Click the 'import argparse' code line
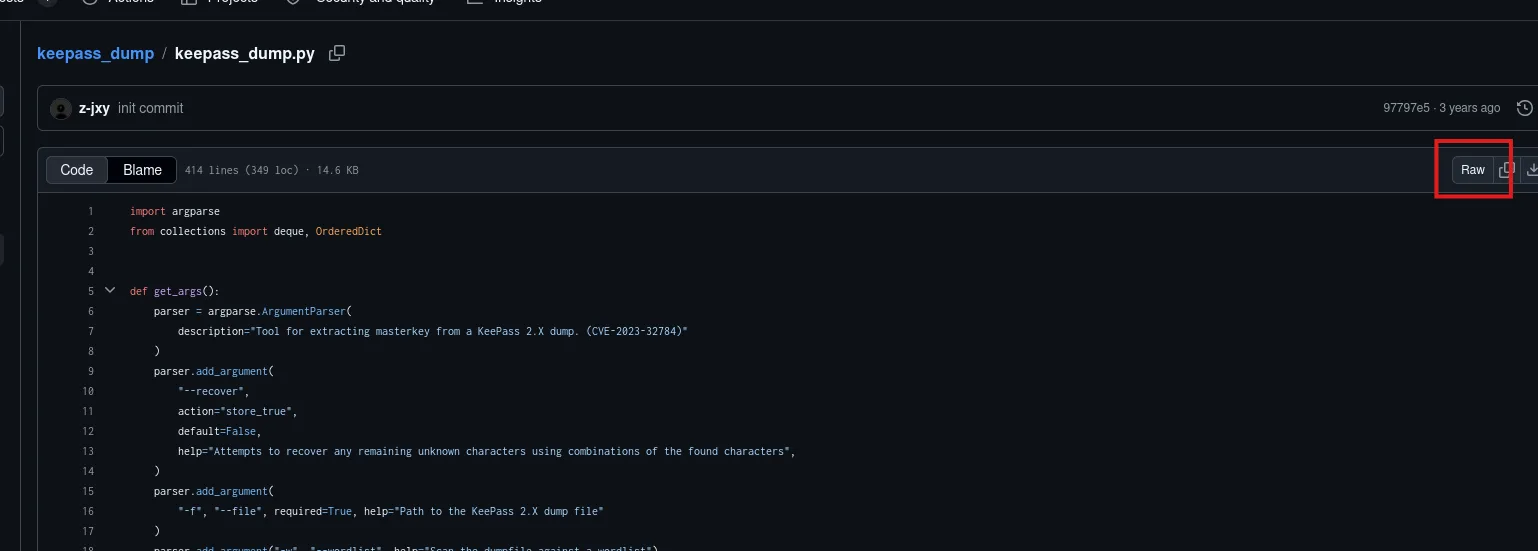 (175, 211)
